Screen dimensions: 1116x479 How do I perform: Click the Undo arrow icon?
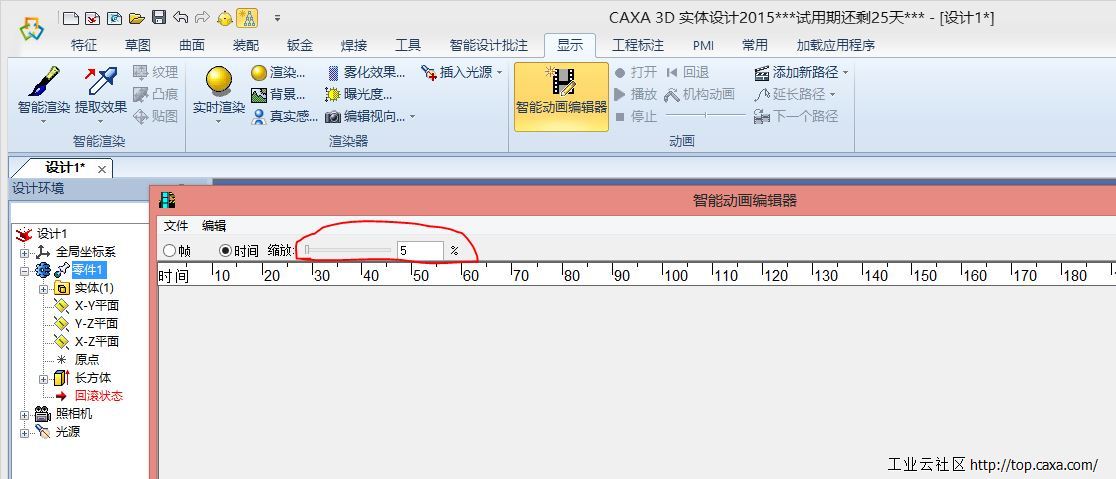point(181,18)
